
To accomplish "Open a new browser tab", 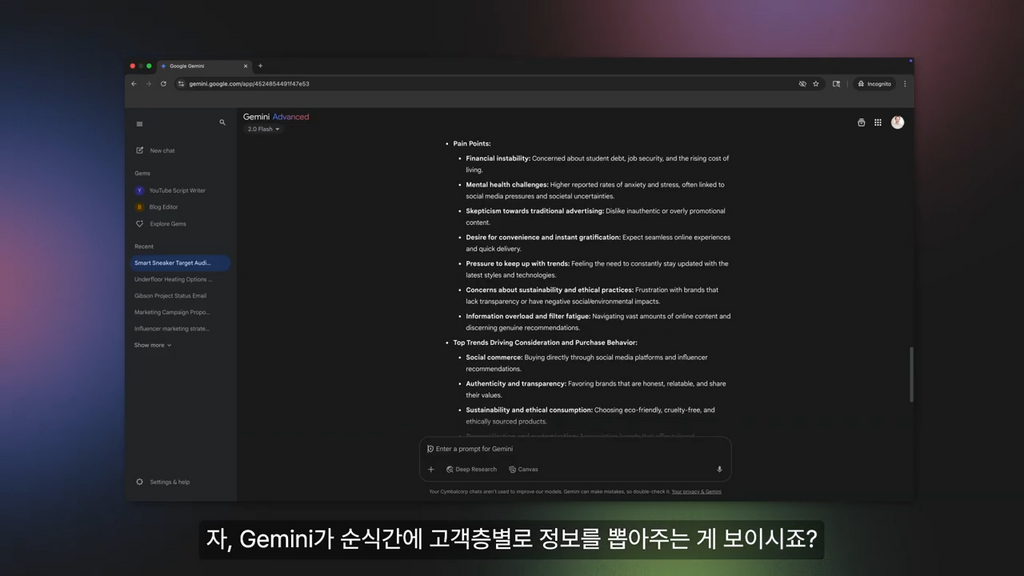I will pos(260,66).
